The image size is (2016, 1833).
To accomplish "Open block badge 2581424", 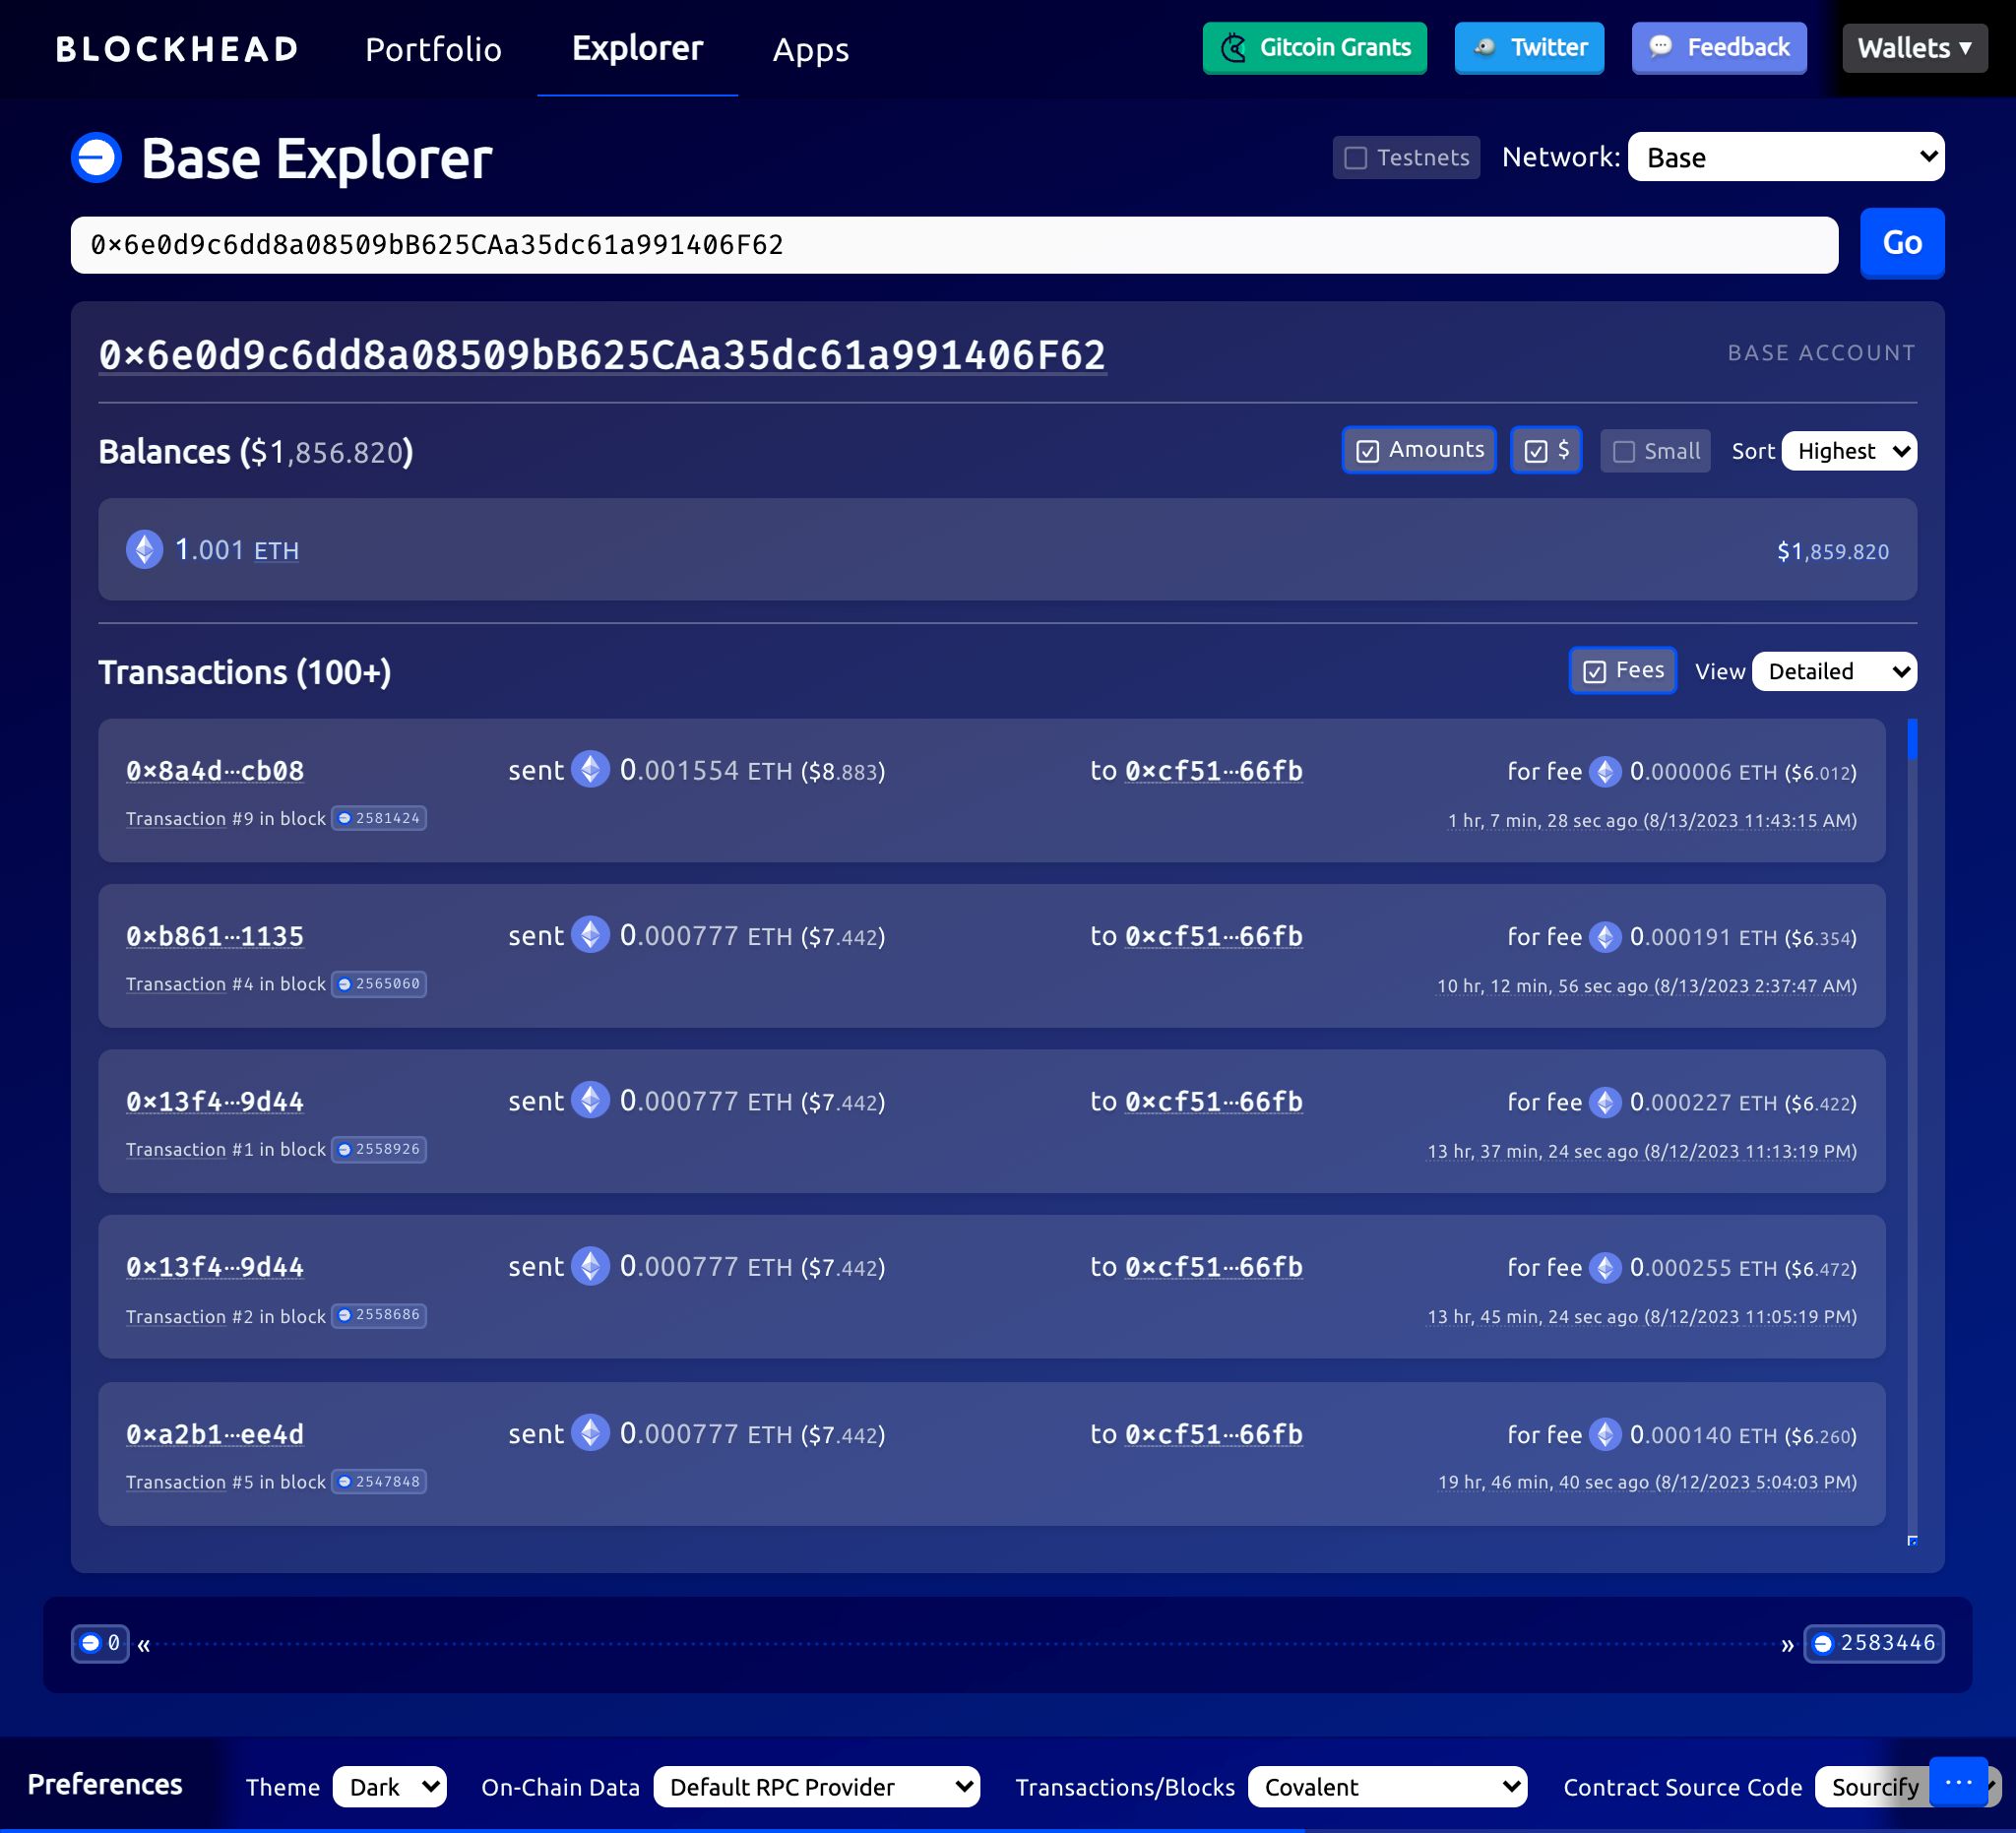I will [379, 818].
